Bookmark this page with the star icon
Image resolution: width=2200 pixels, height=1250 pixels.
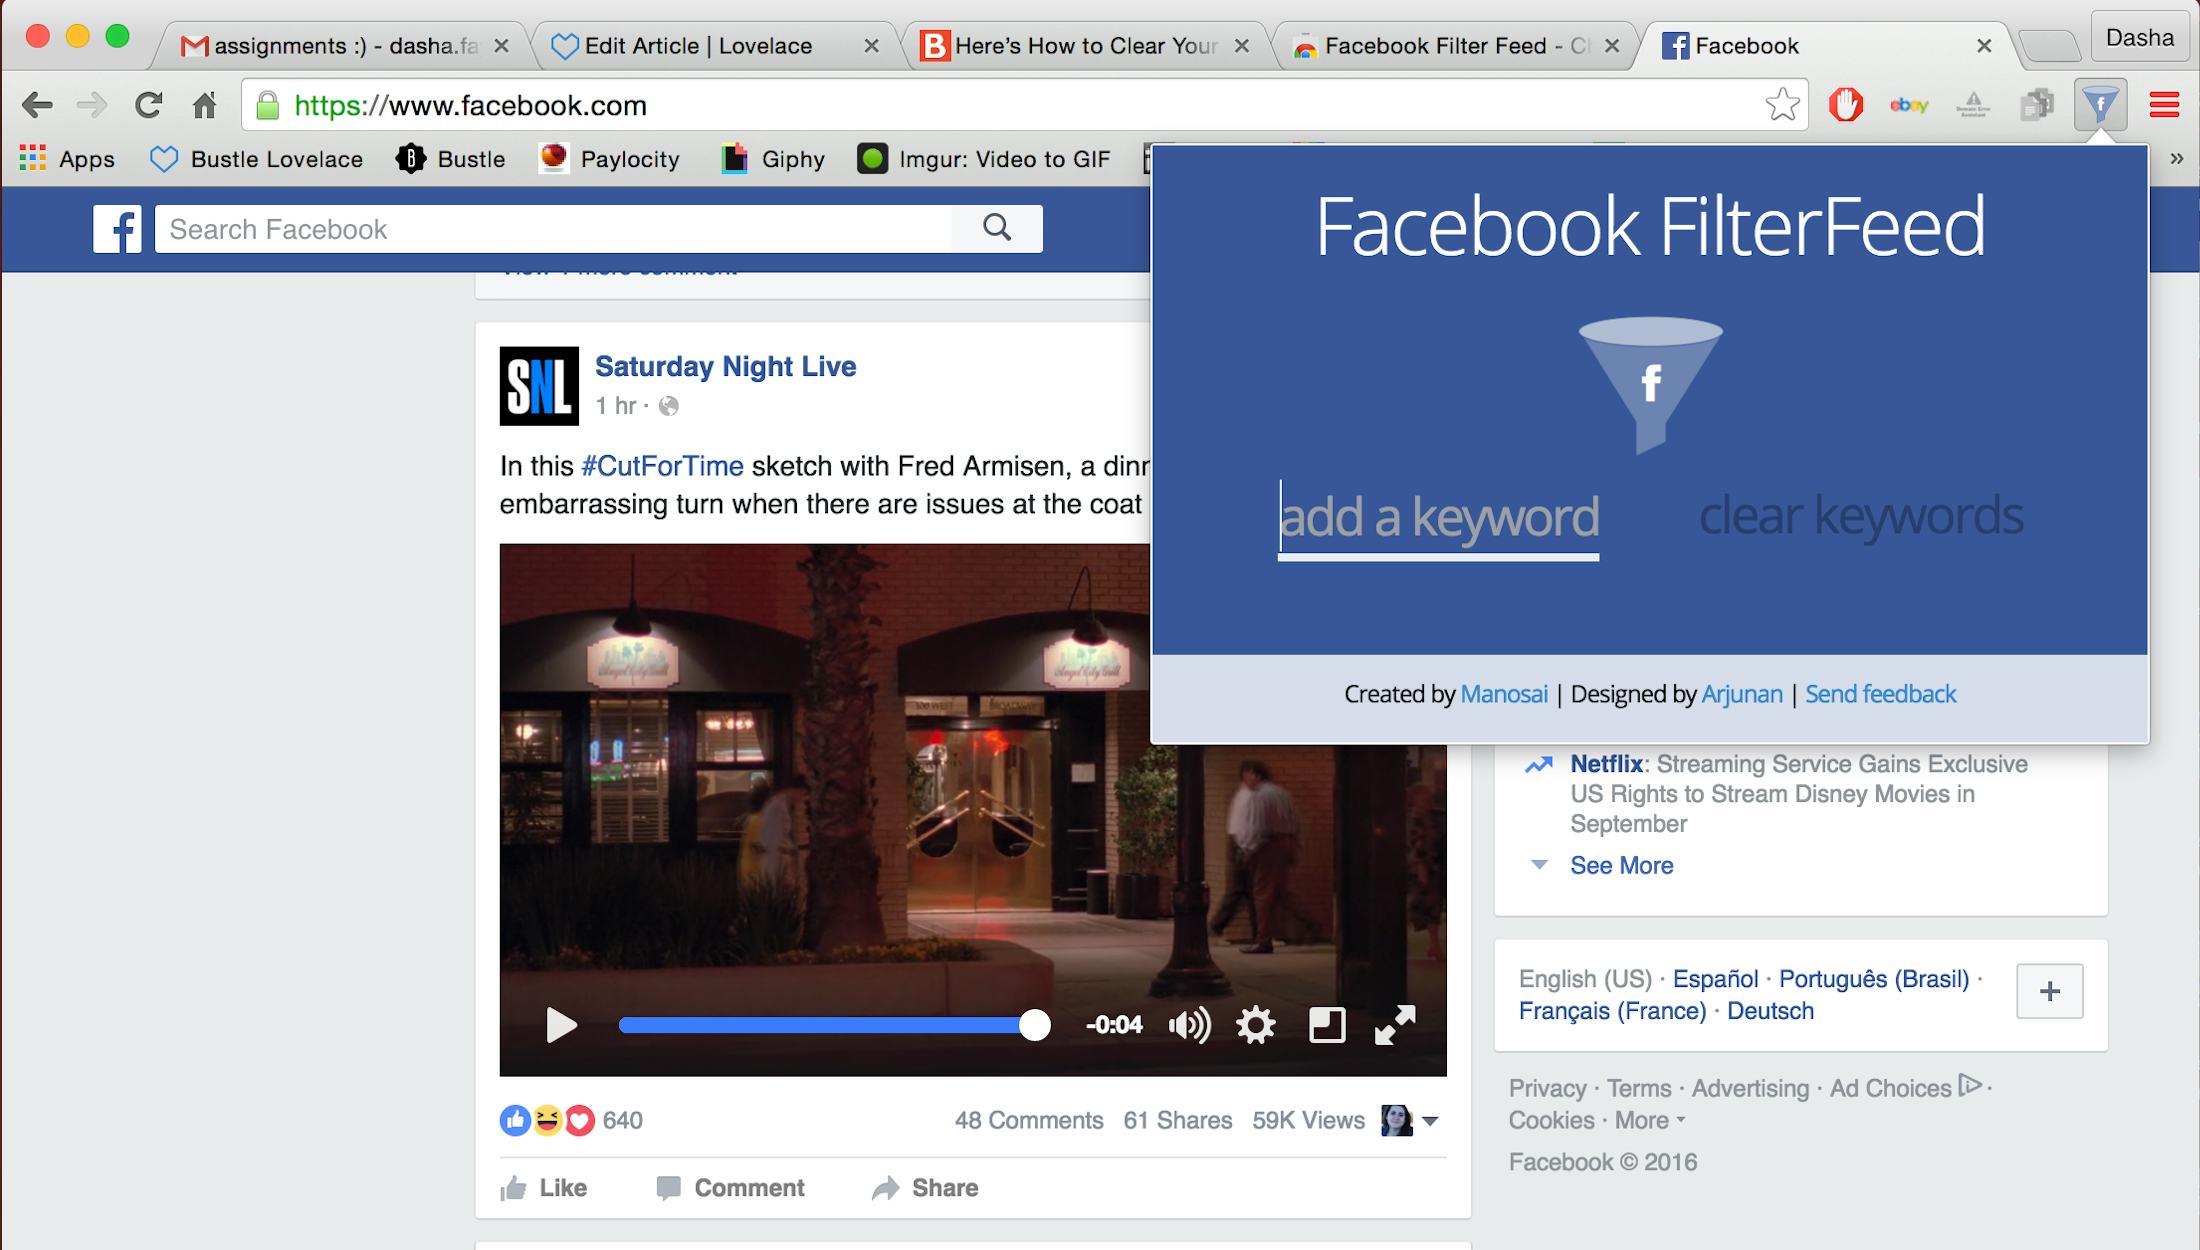1782,103
